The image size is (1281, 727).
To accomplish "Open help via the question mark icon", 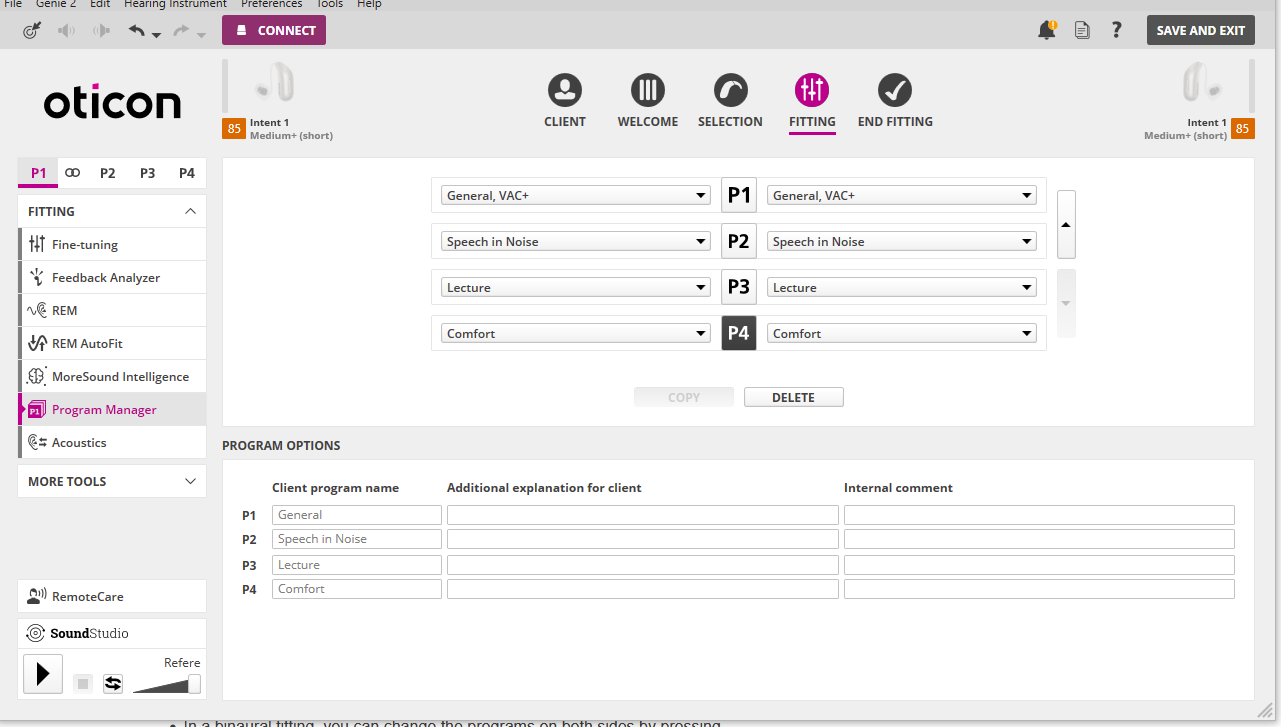I will (x=1117, y=30).
